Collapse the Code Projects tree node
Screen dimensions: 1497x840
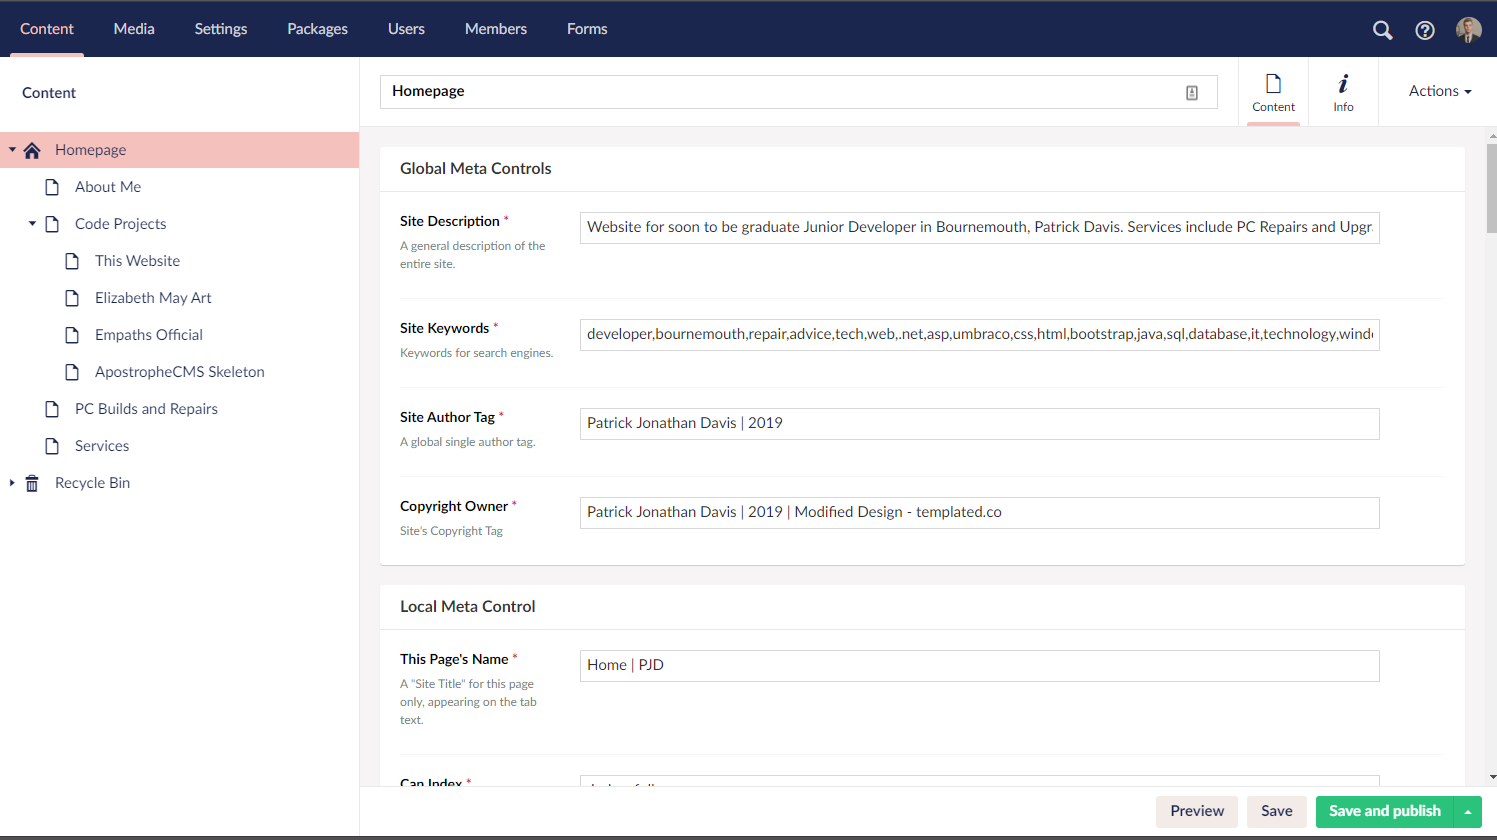coord(31,223)
